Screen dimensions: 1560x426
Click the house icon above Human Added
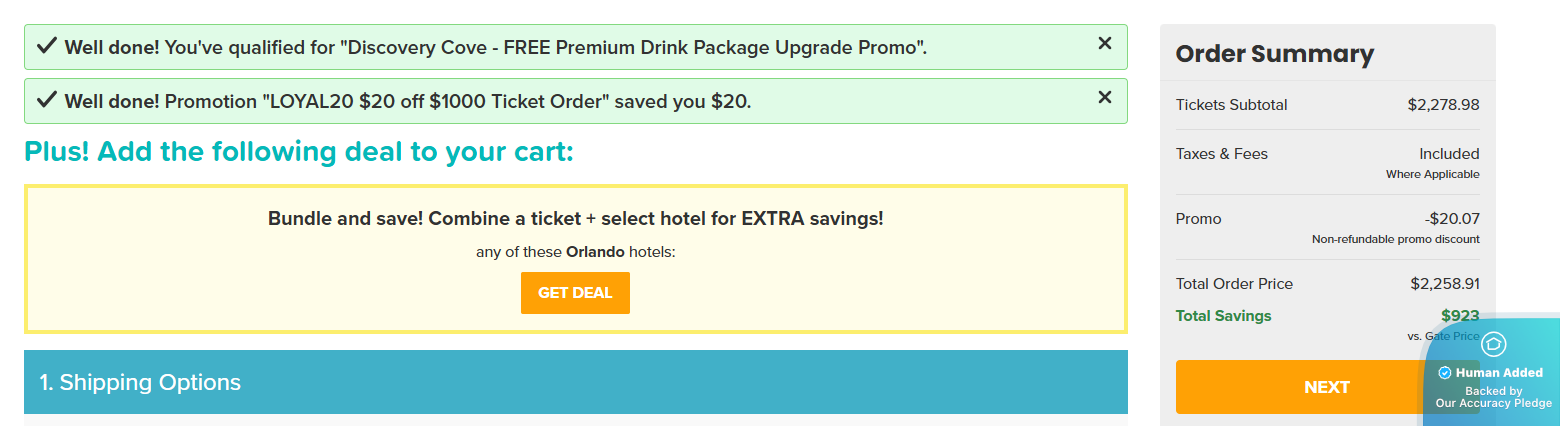pyautogui.click(x=1493, y=344)
